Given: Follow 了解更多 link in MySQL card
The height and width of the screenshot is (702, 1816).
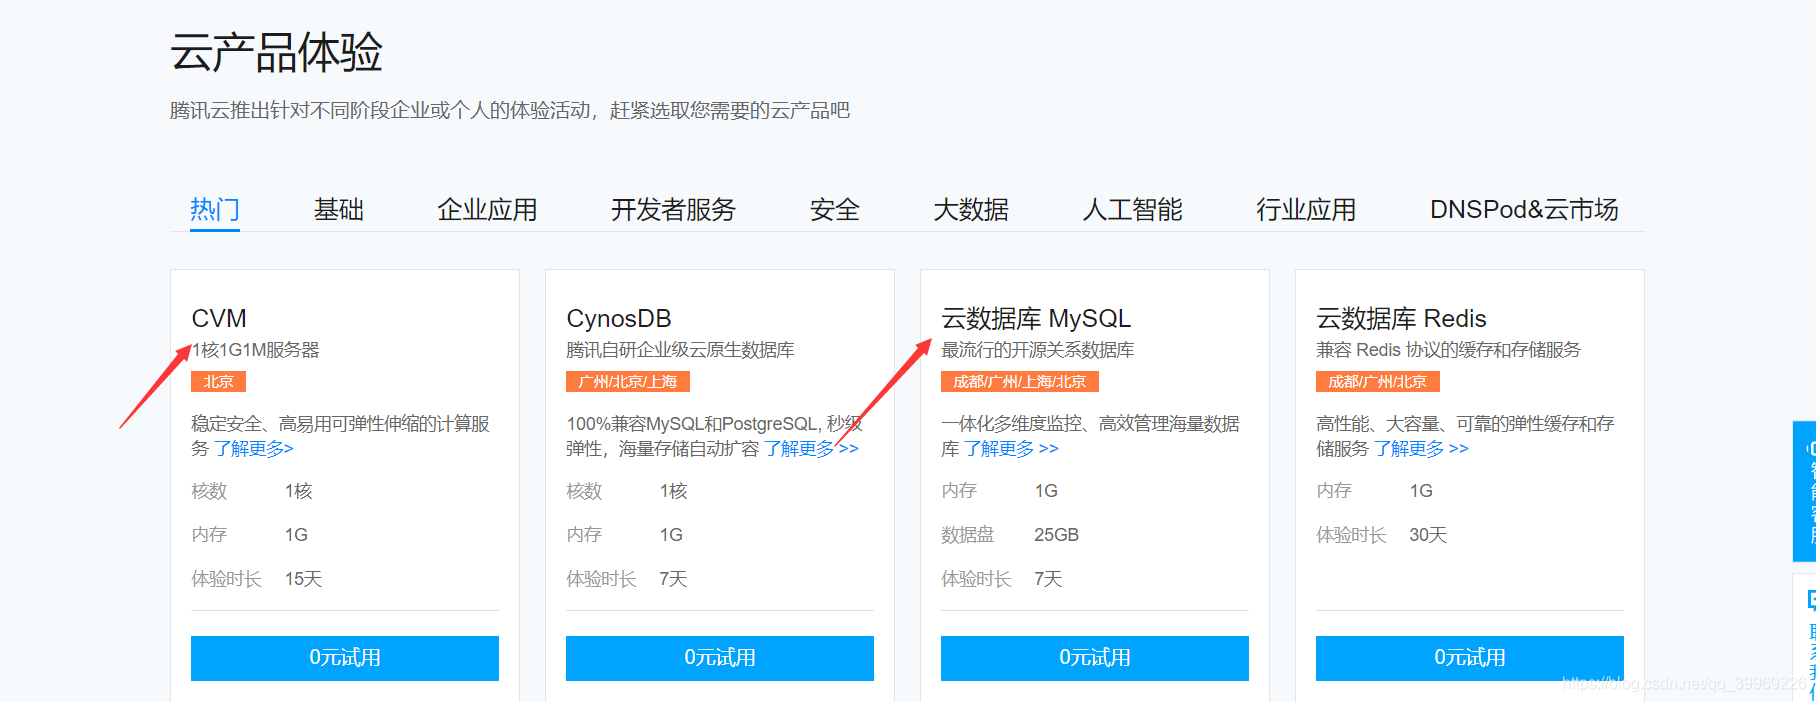Looking at the screenshot, I should [1011, 449].
